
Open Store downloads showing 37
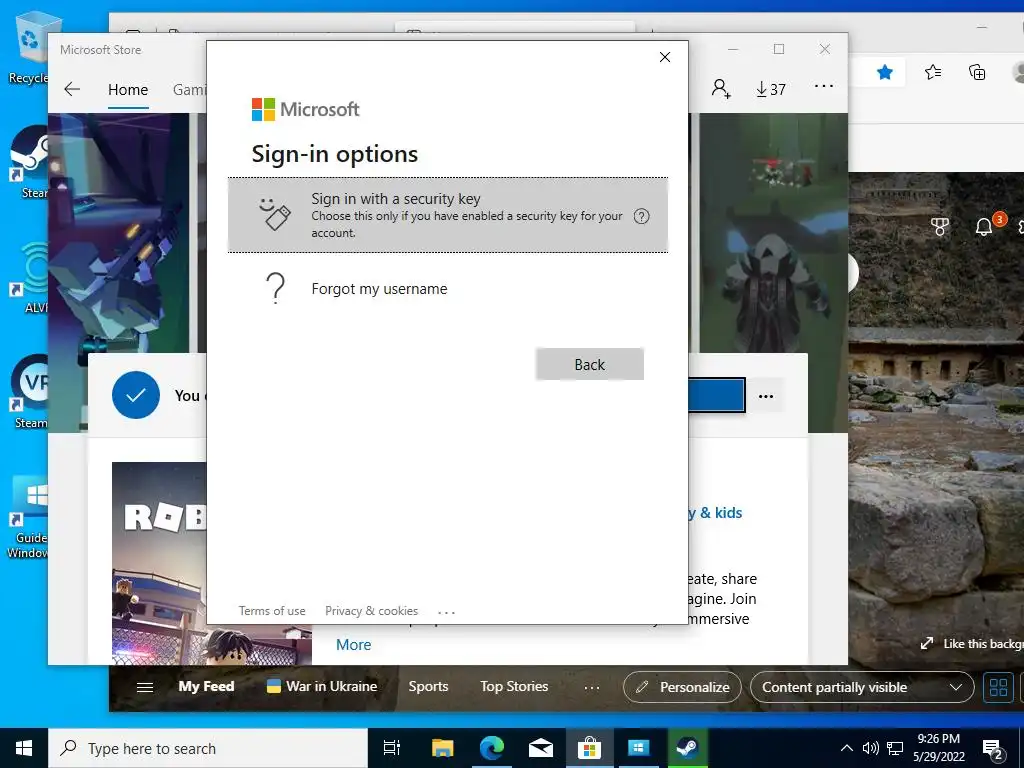coord(771,89)
